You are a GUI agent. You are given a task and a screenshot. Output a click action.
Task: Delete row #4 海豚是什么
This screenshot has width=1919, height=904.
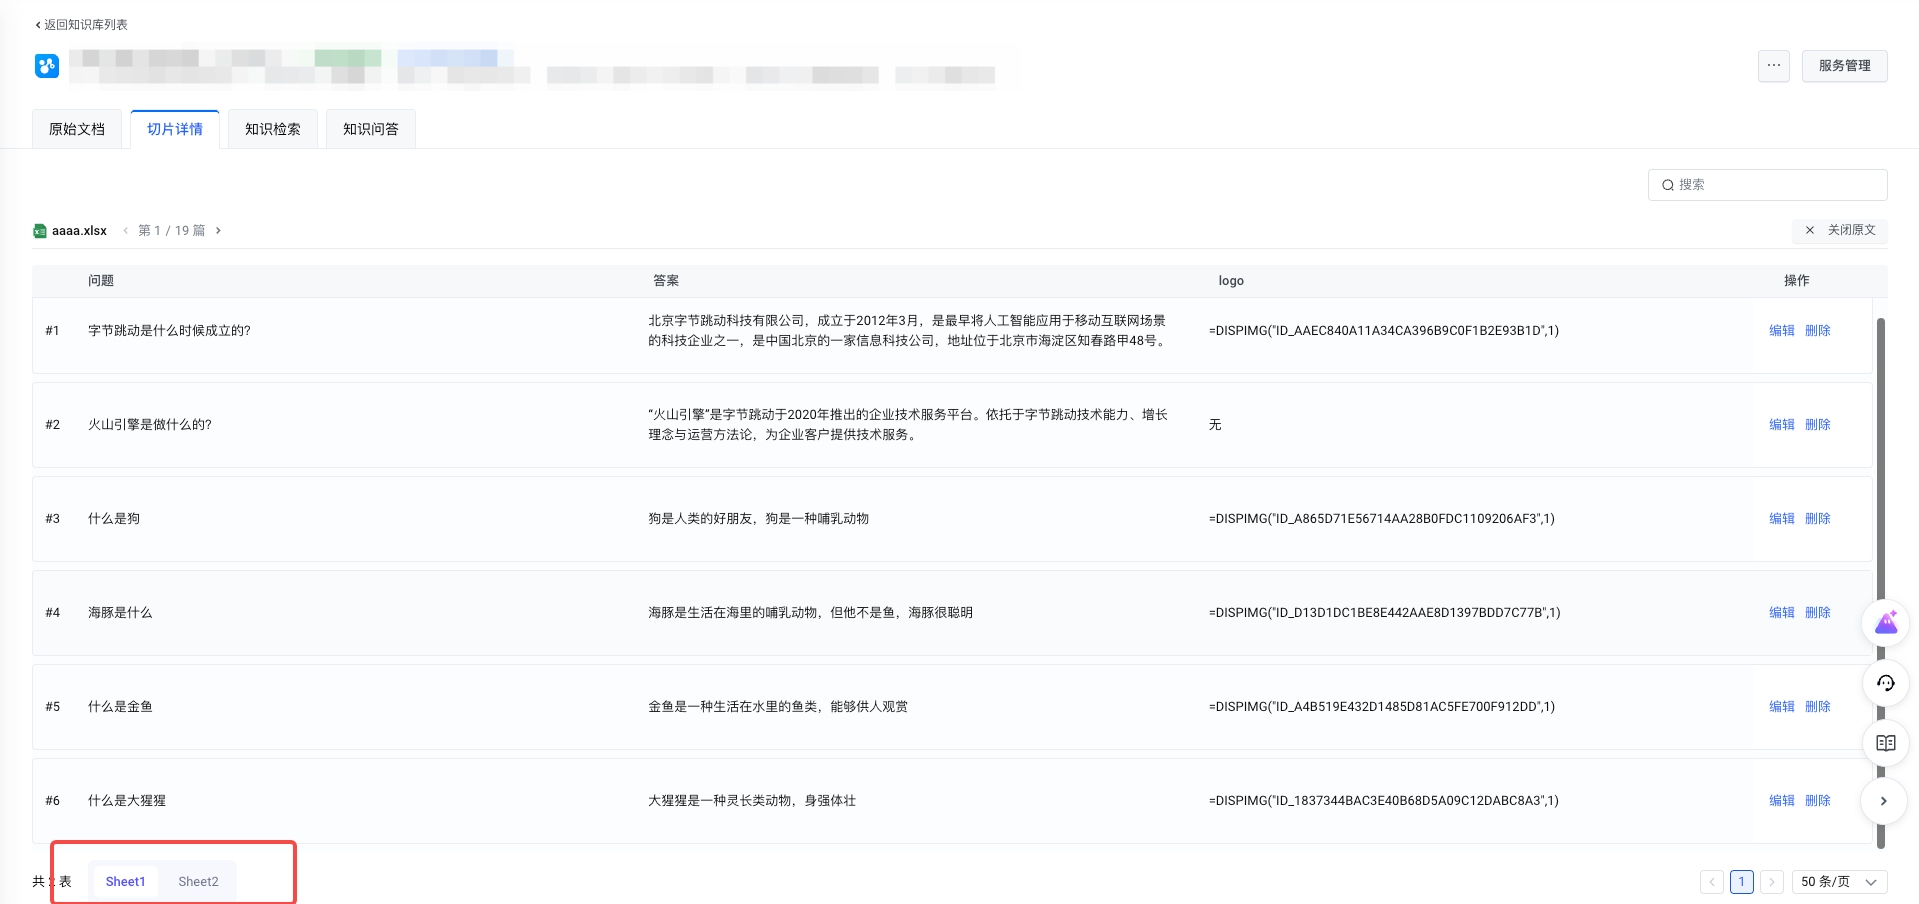[1817, 613]
